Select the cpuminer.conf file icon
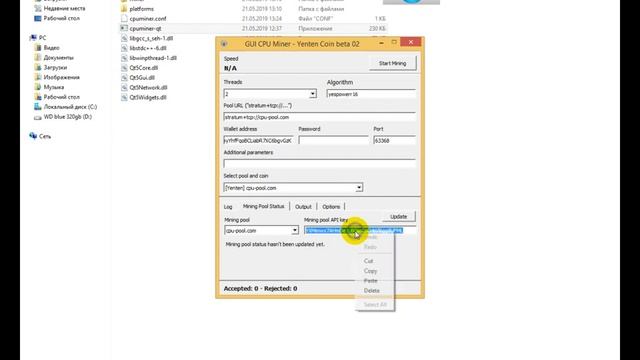 124,18
